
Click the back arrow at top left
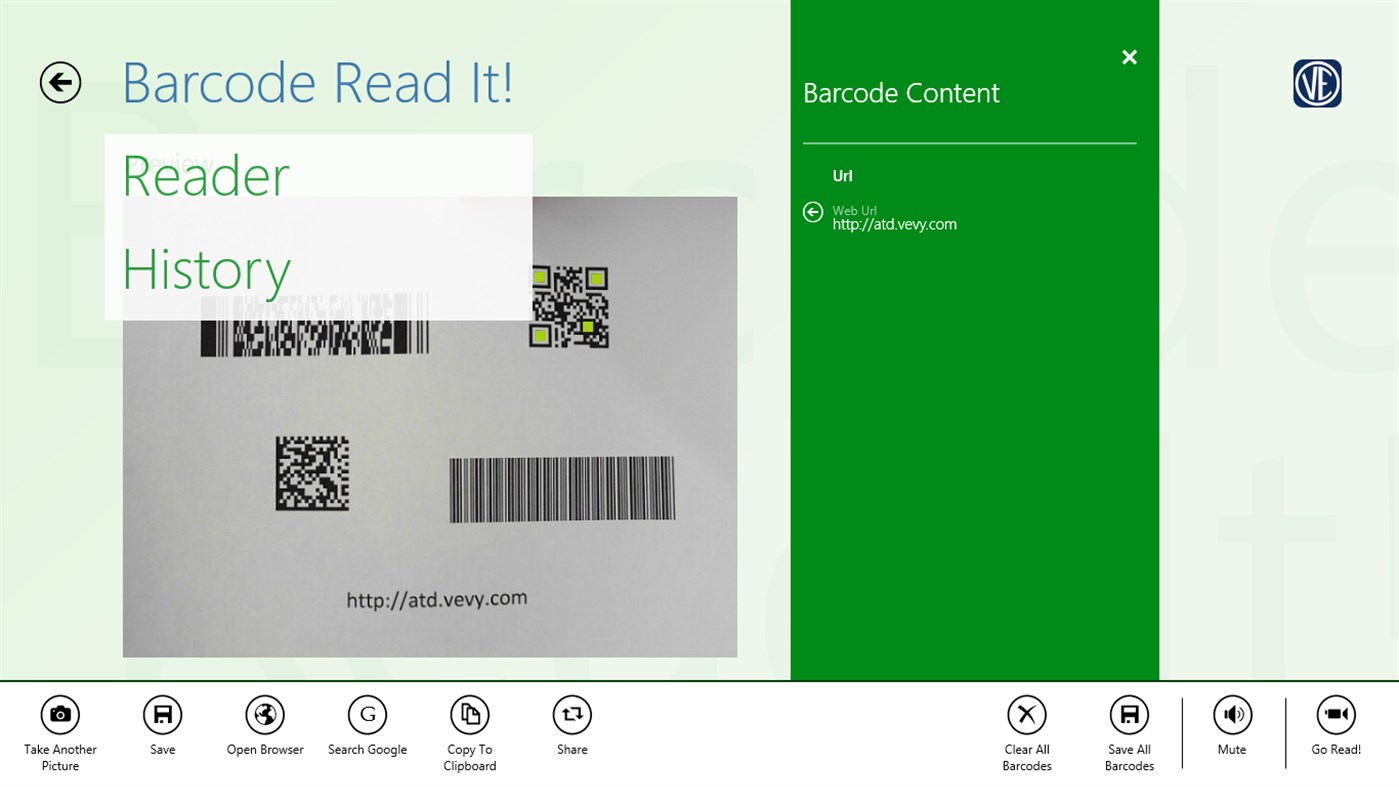60,82
